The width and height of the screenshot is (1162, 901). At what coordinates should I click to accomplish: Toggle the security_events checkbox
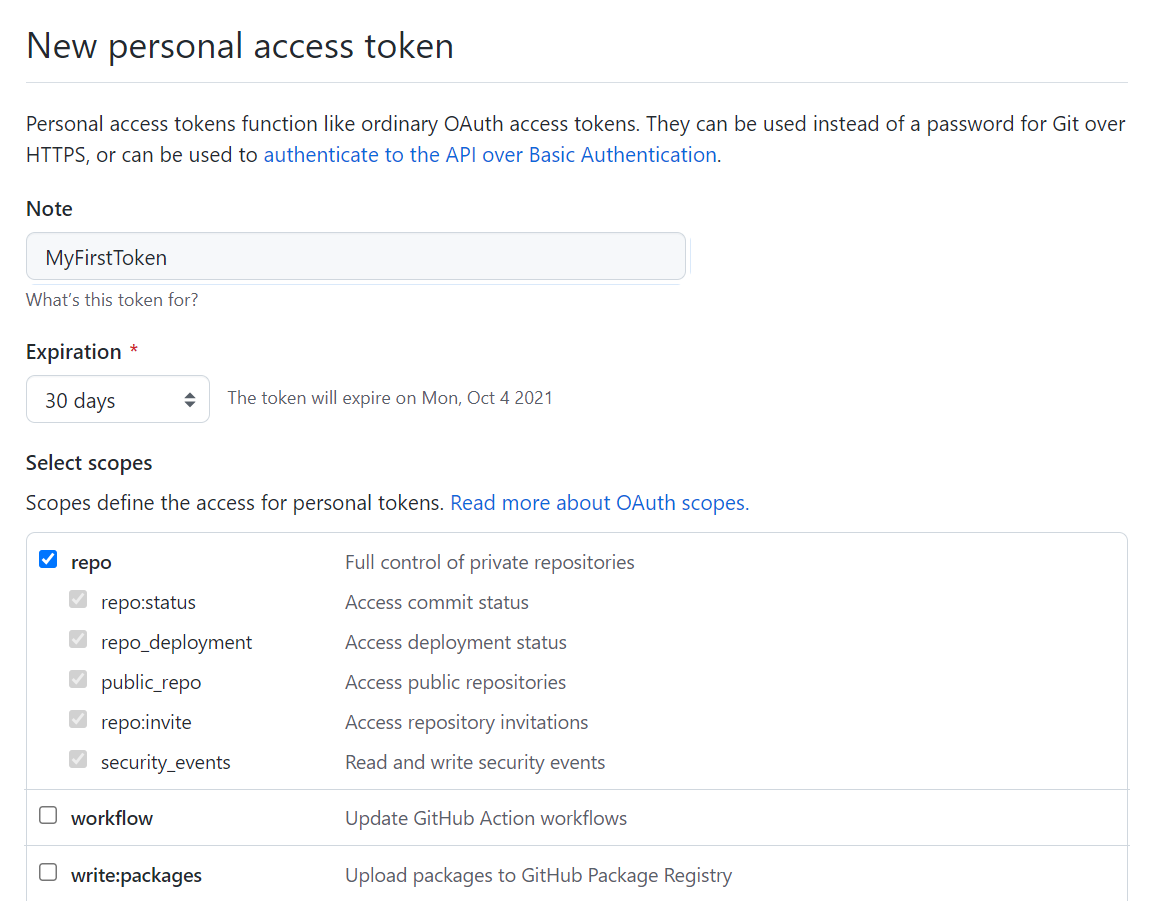click(78, 760)
